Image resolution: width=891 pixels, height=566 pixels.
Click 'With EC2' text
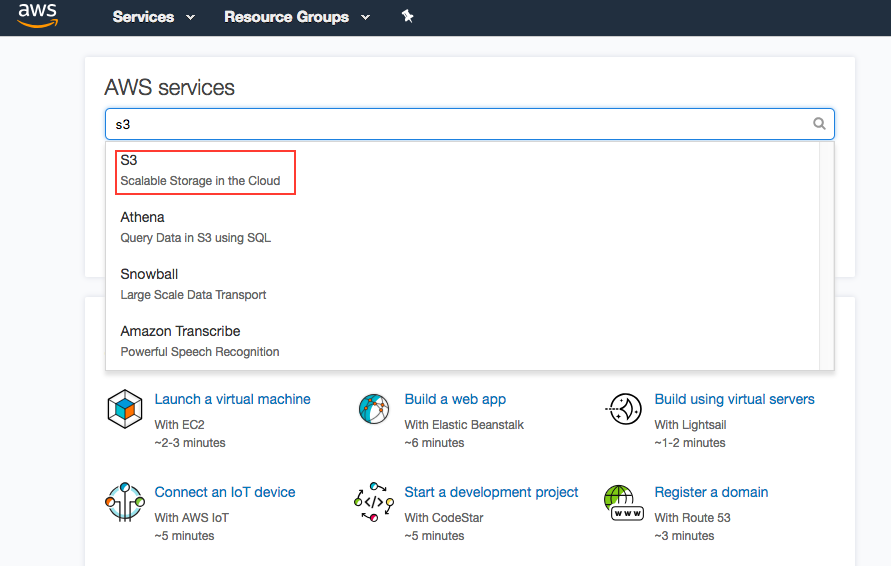(x=179, y=424)
